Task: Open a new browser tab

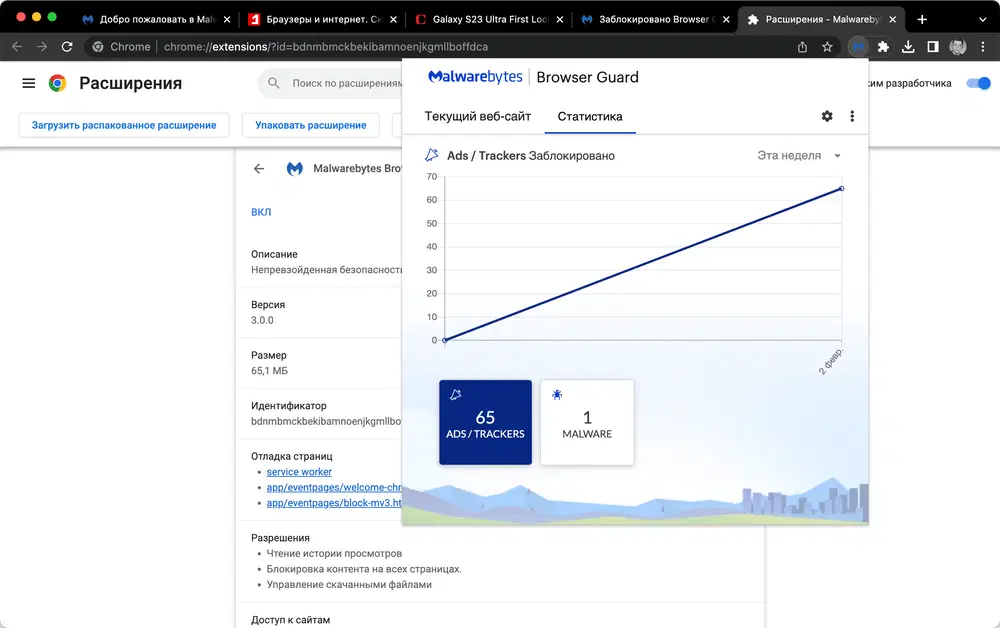Action: pos(922,19)
